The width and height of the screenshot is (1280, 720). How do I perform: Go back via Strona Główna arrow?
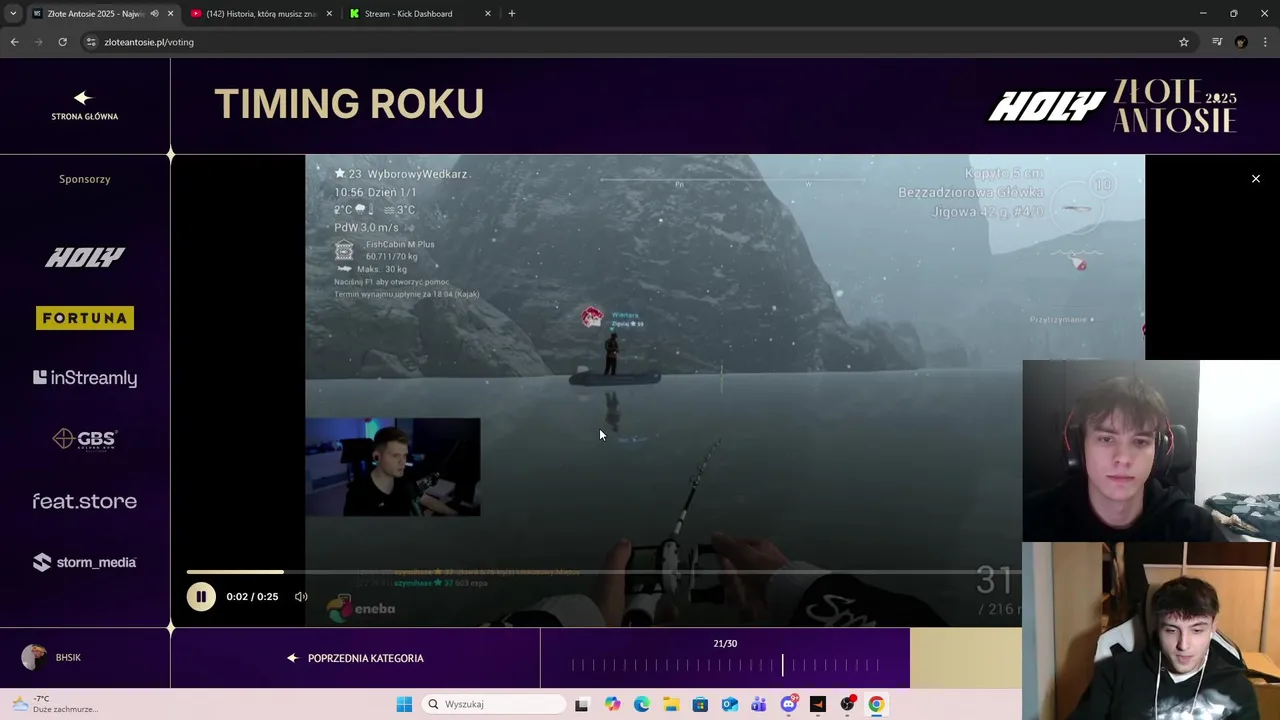point(84,106)
